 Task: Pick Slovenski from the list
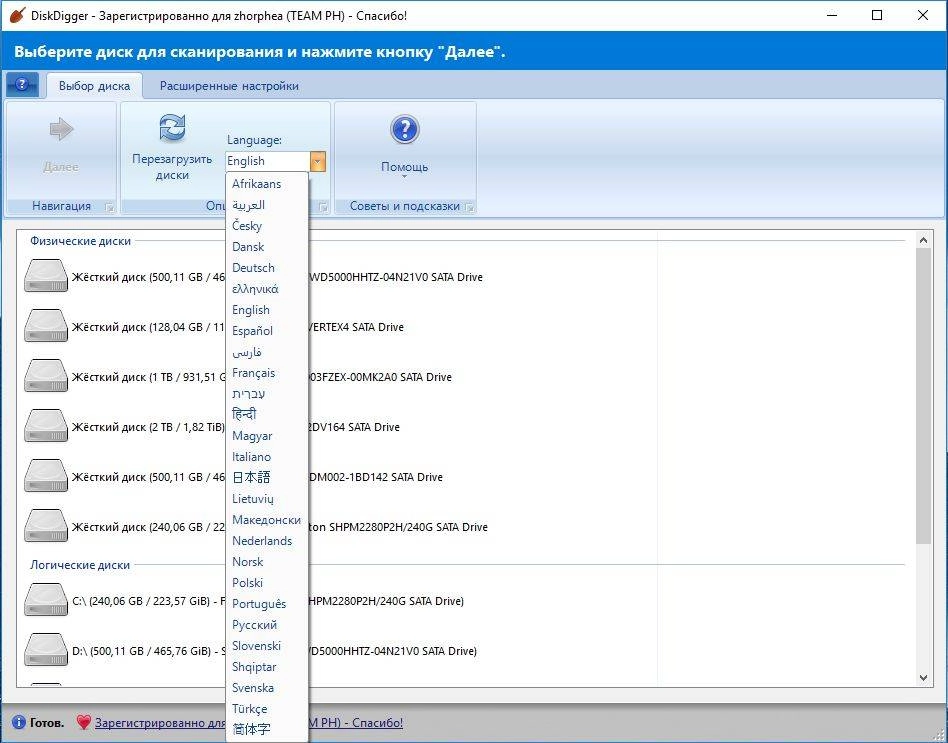click(x=267, y=646)
